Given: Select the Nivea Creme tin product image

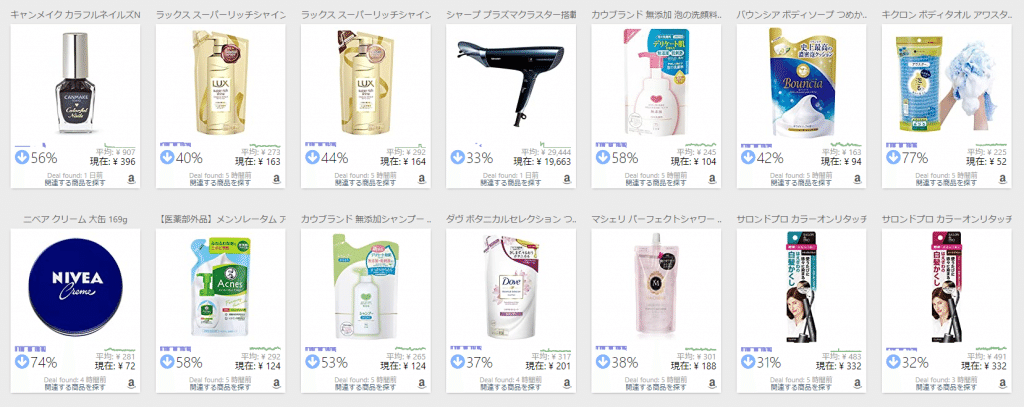Looking at the screenshot, I should (76, 286).
